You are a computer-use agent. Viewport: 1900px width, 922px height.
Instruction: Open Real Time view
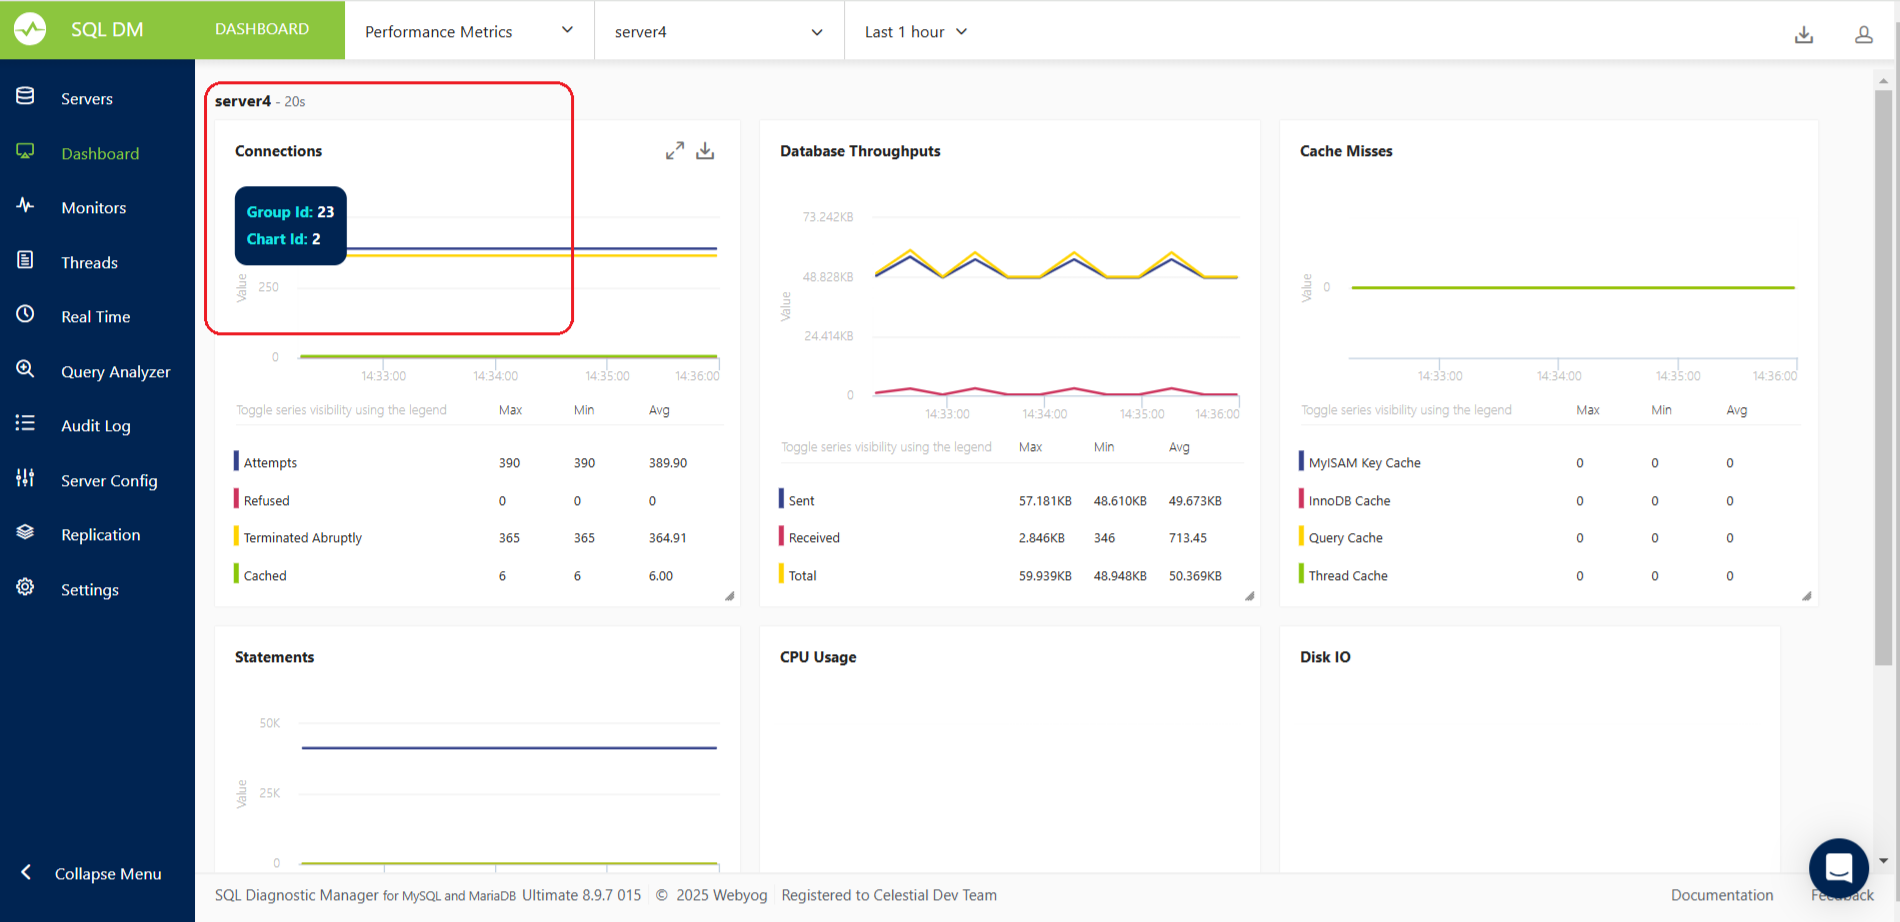click(97, 316)
